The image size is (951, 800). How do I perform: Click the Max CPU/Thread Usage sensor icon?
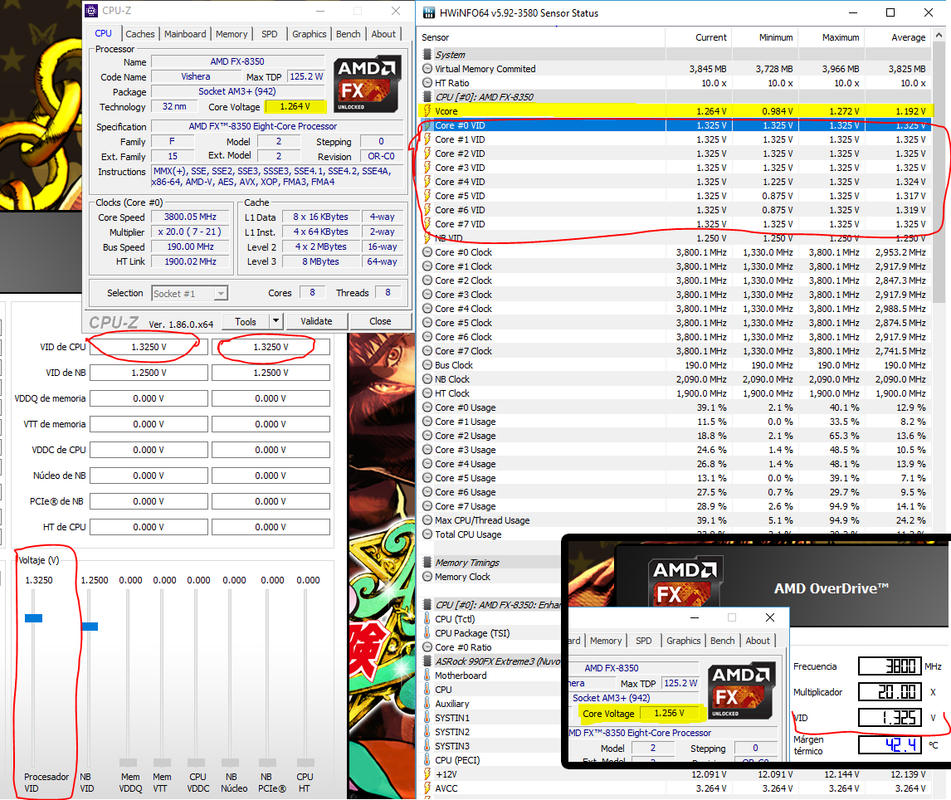pos(428,520)
